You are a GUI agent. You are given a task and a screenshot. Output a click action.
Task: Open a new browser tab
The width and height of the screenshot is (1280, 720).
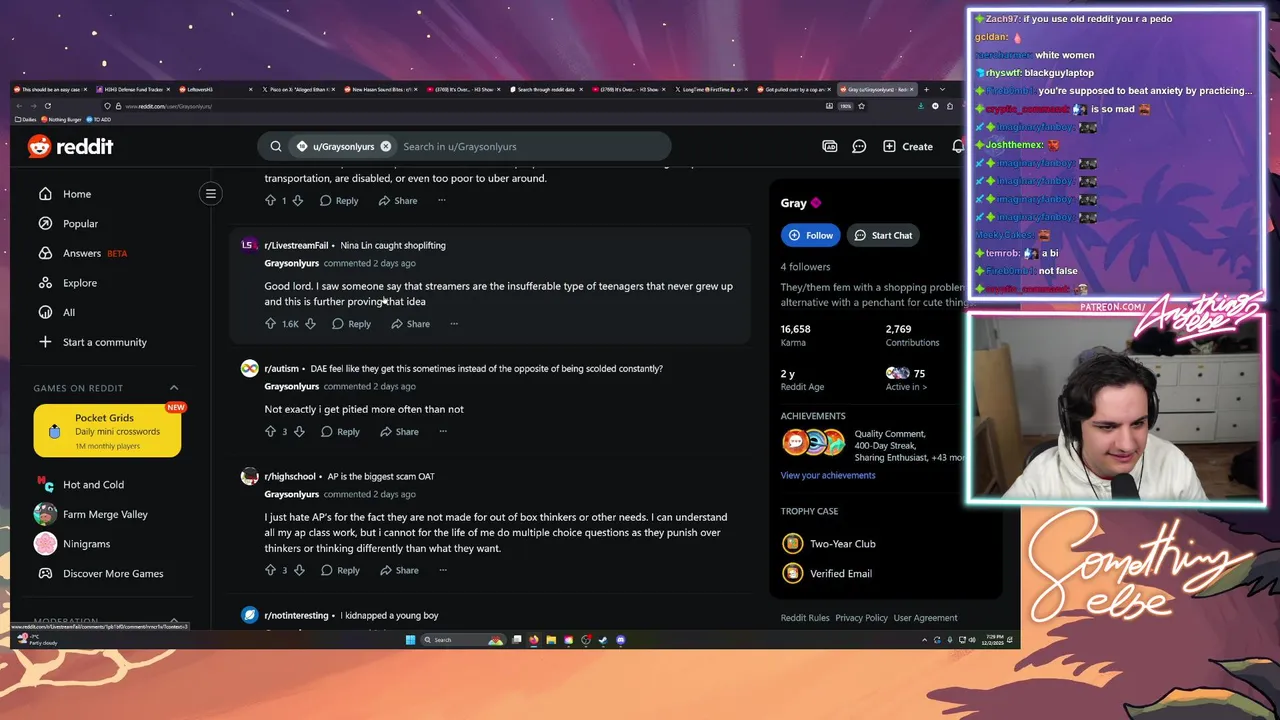926,89
